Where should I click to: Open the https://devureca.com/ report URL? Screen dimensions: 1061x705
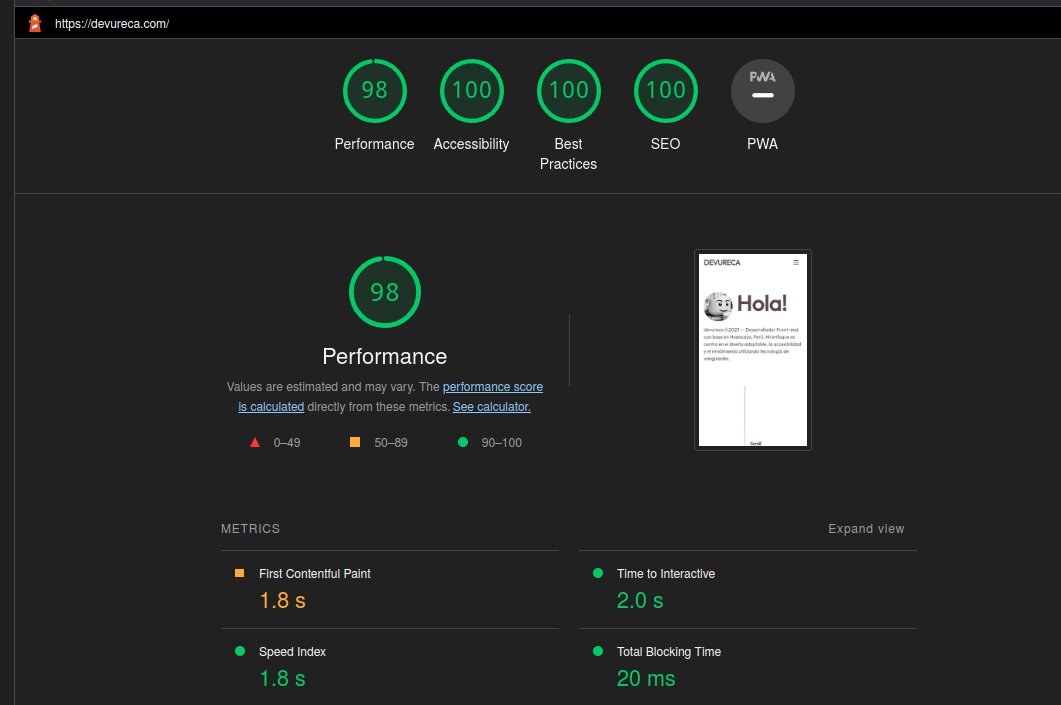point(112,24)
